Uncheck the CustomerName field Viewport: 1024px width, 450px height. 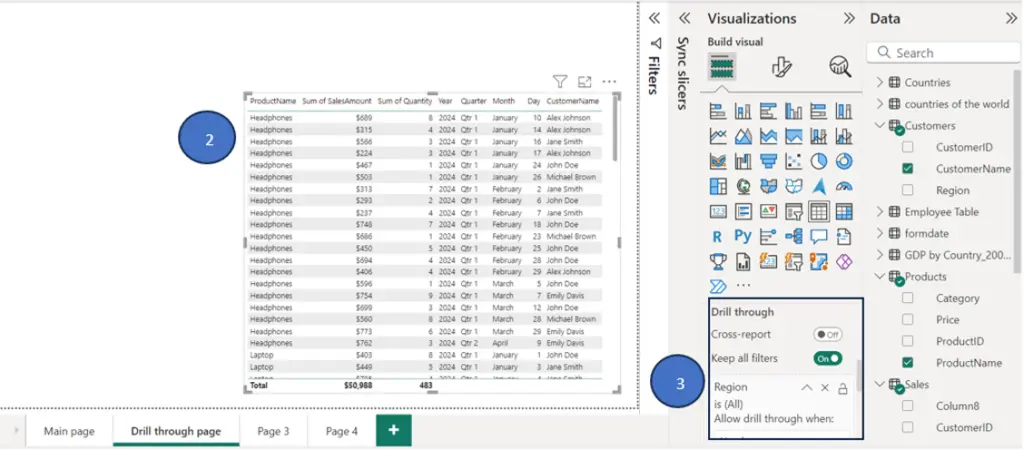tap(908, 169)
